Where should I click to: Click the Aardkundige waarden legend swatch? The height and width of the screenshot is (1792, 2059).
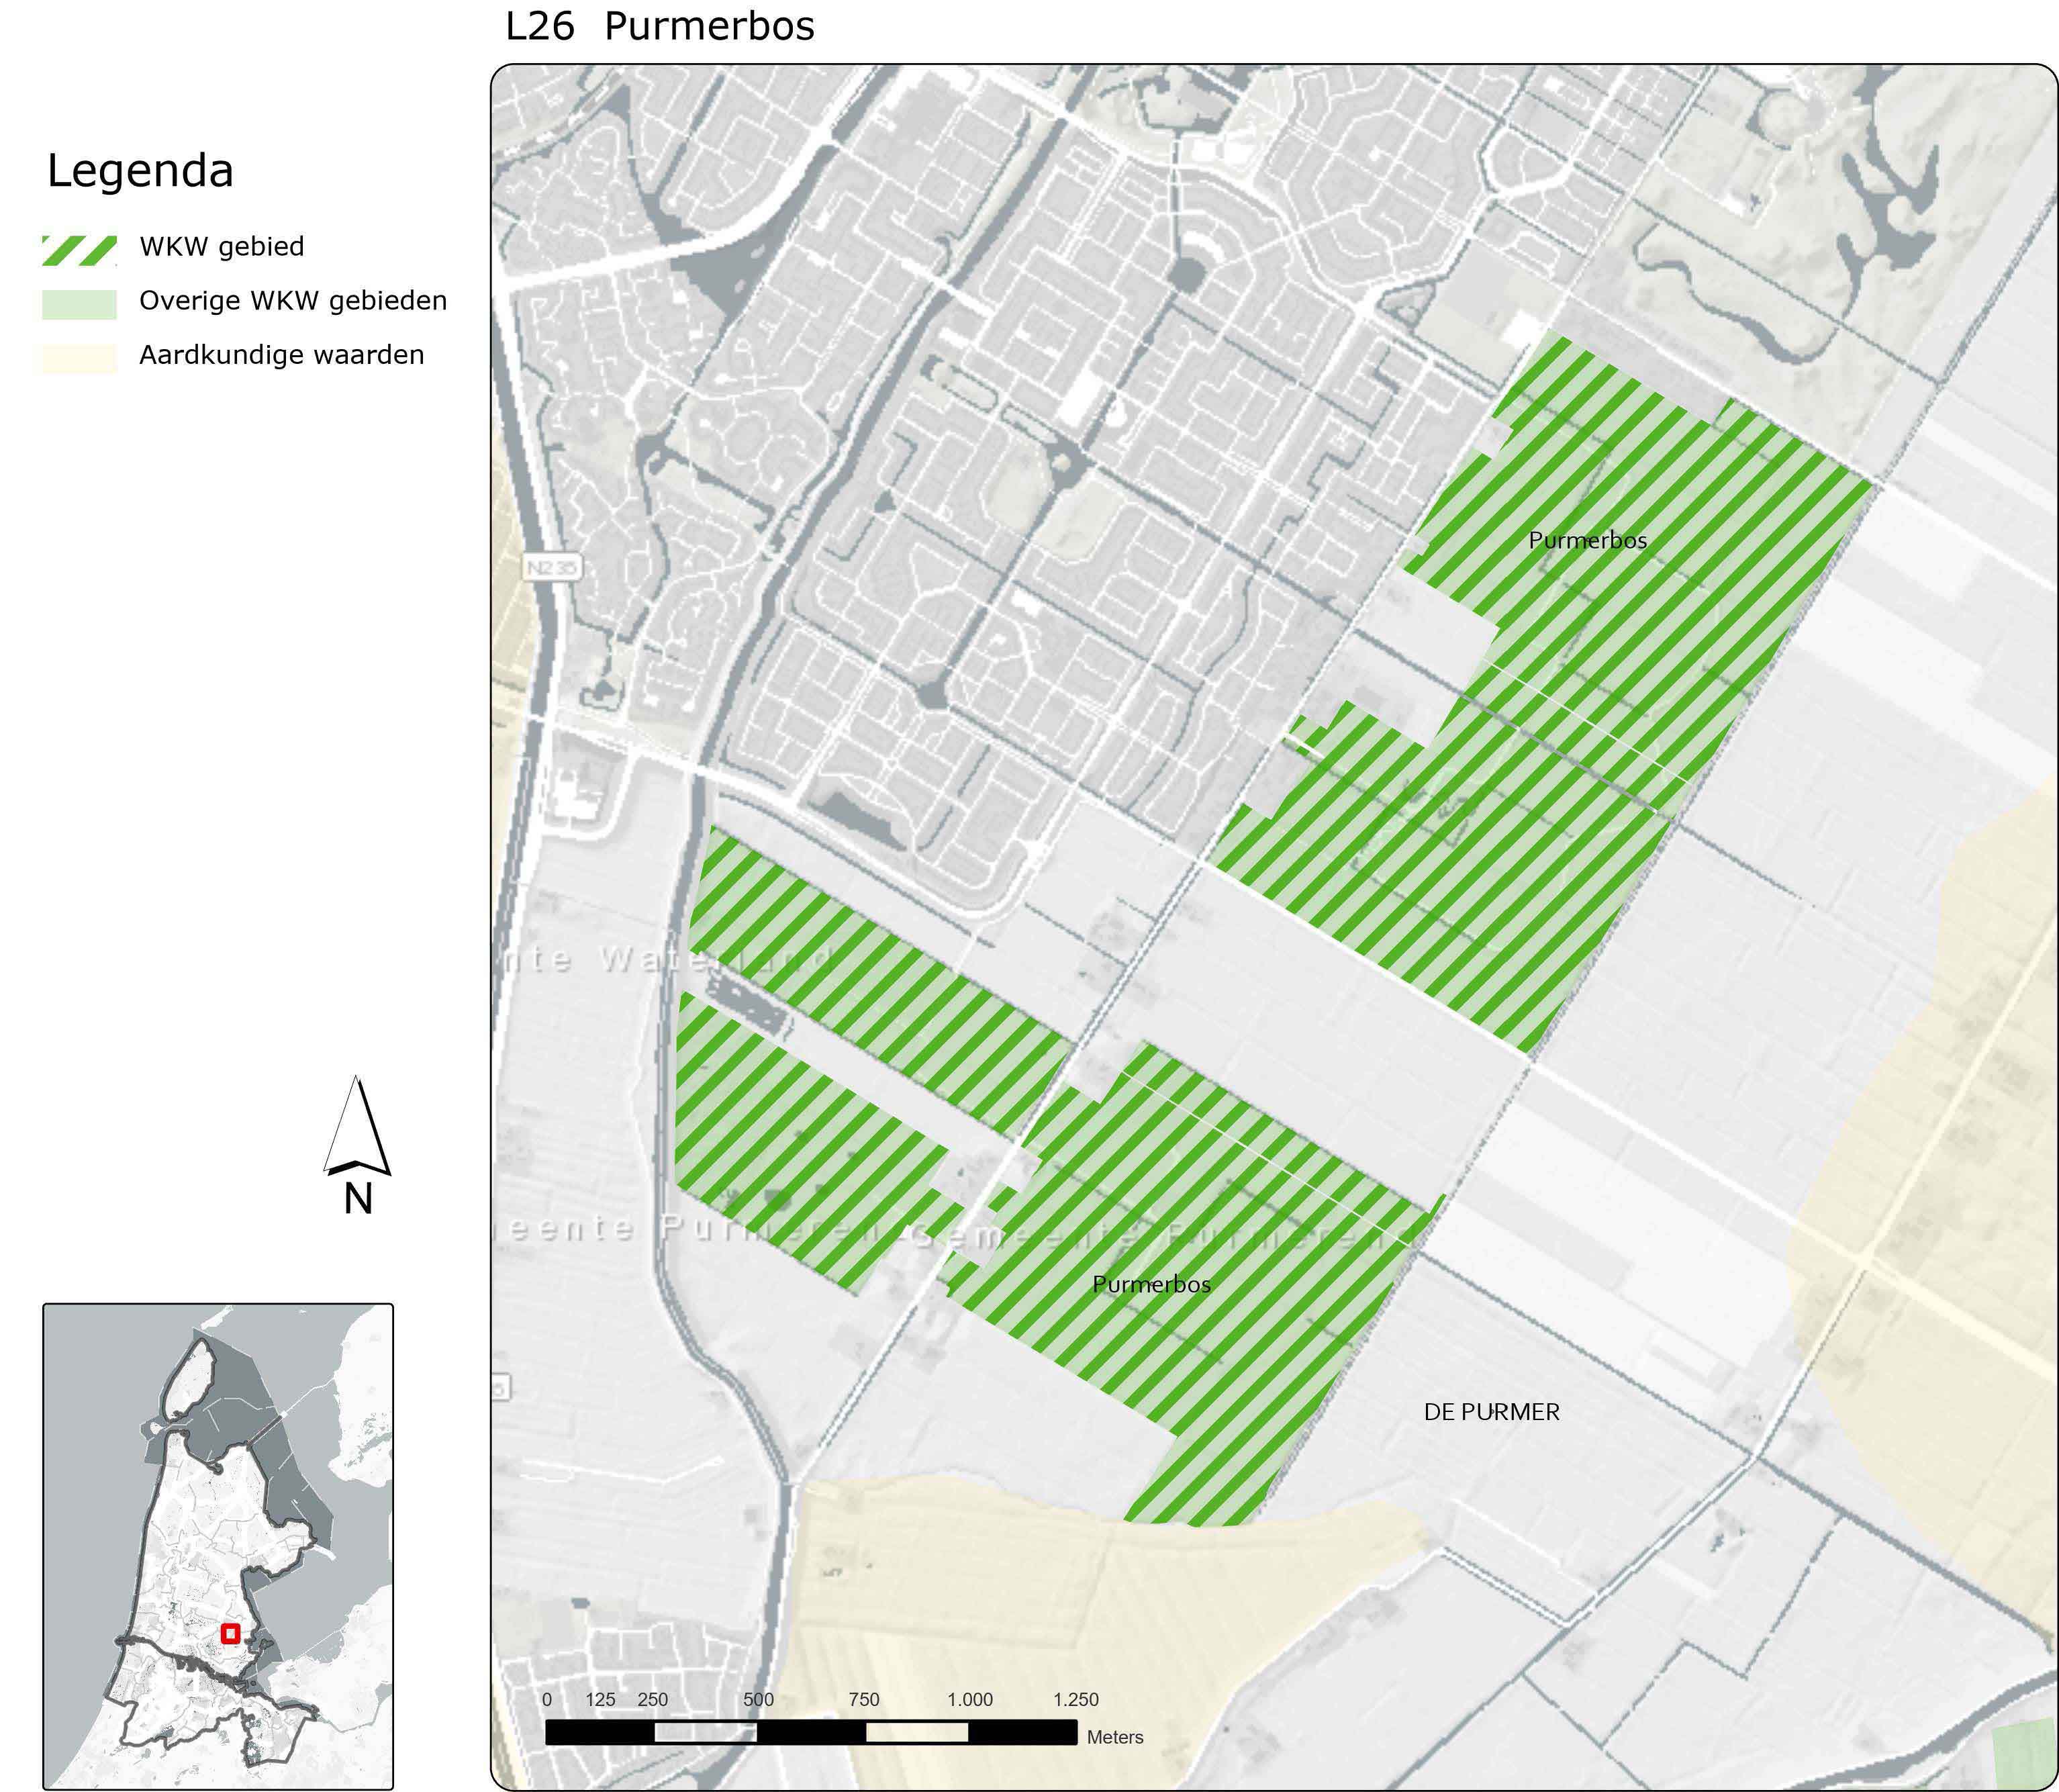click(x=79, y=358)
